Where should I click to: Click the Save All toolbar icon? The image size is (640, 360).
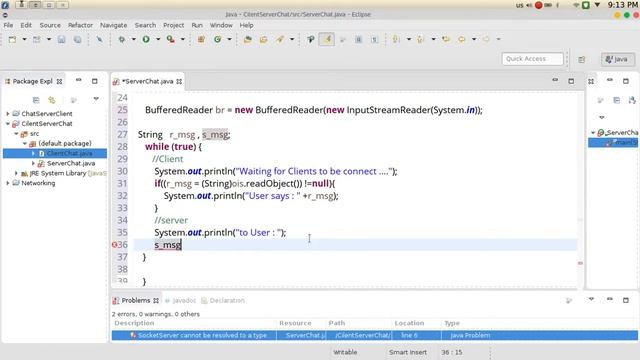(x=77, y=40)
